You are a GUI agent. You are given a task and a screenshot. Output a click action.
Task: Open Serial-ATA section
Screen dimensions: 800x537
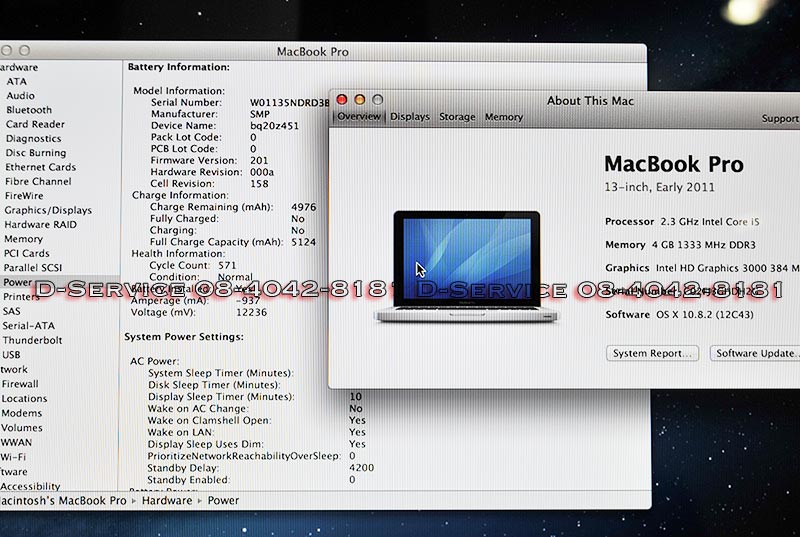coord(29,326)
